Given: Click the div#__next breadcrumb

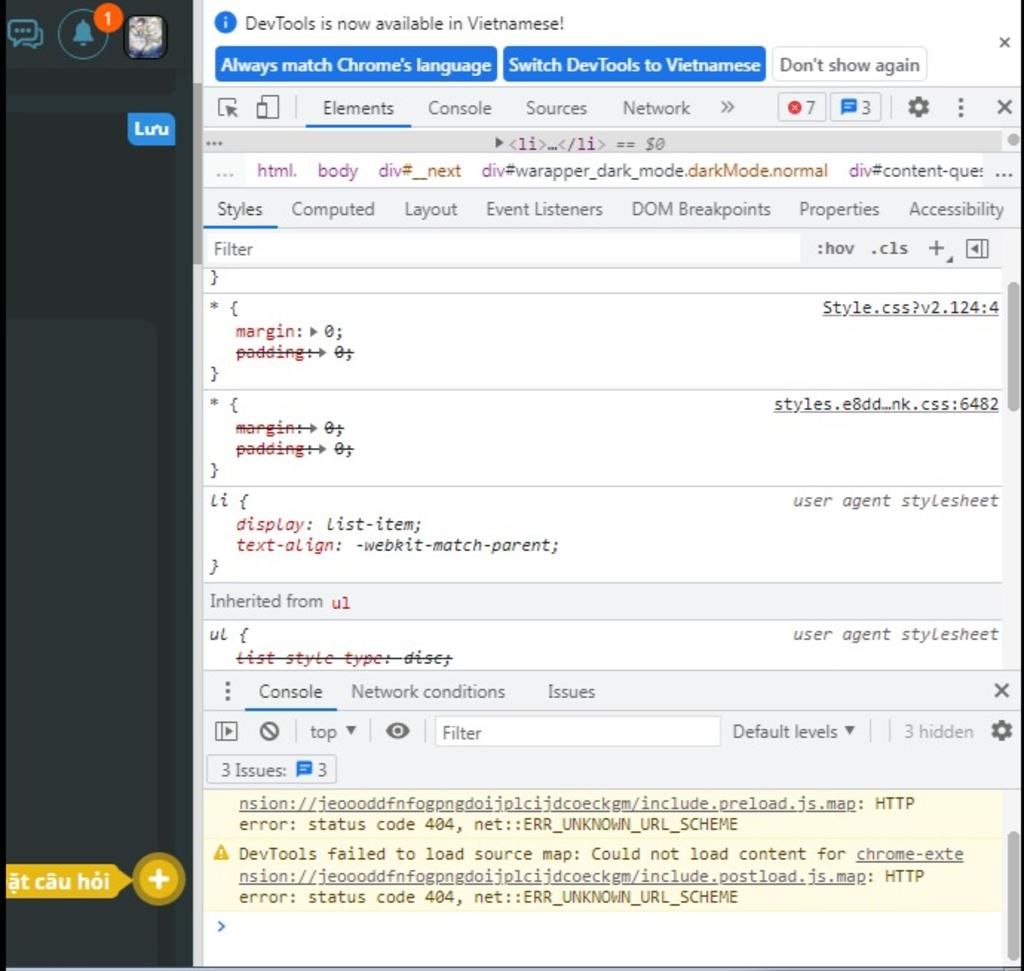Looking at the screenshot, I should point(419,171).
